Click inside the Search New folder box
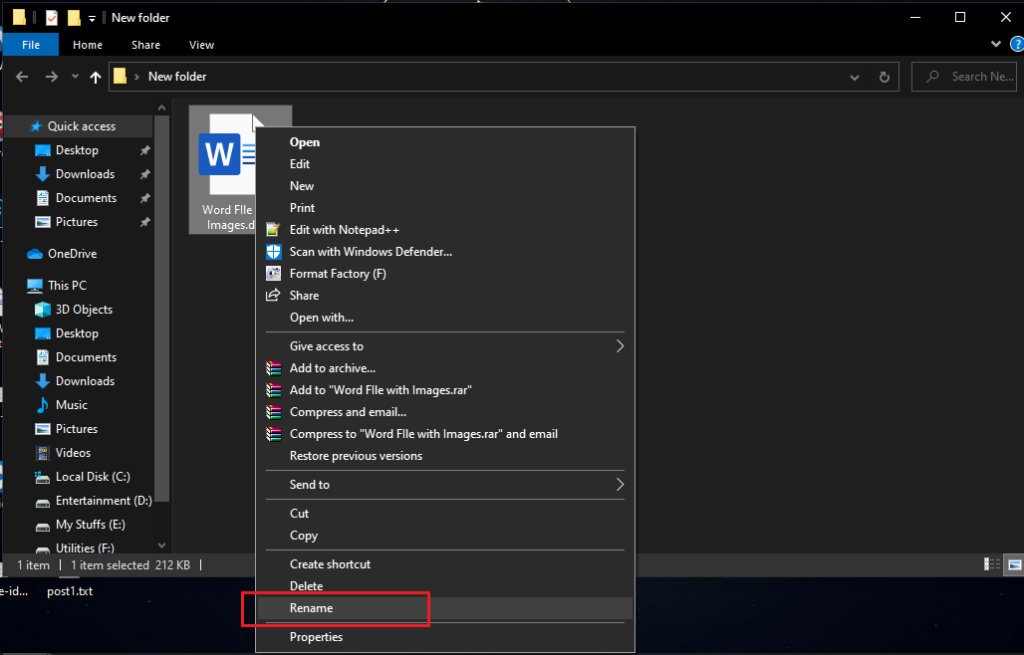Screen dimensions: 1024x655 [975, 76]
